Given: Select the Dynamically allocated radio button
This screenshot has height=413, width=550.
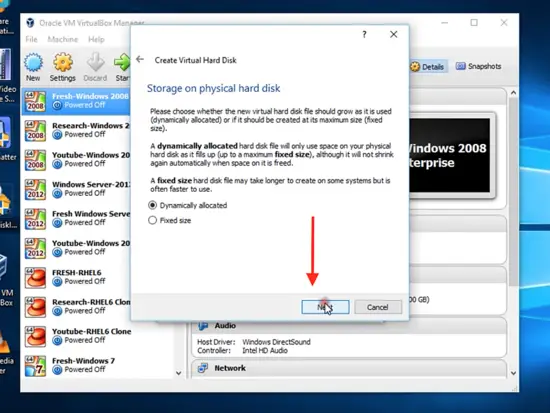Looking at the screenshot, I should pyautogui.click(x=152, y=205).
